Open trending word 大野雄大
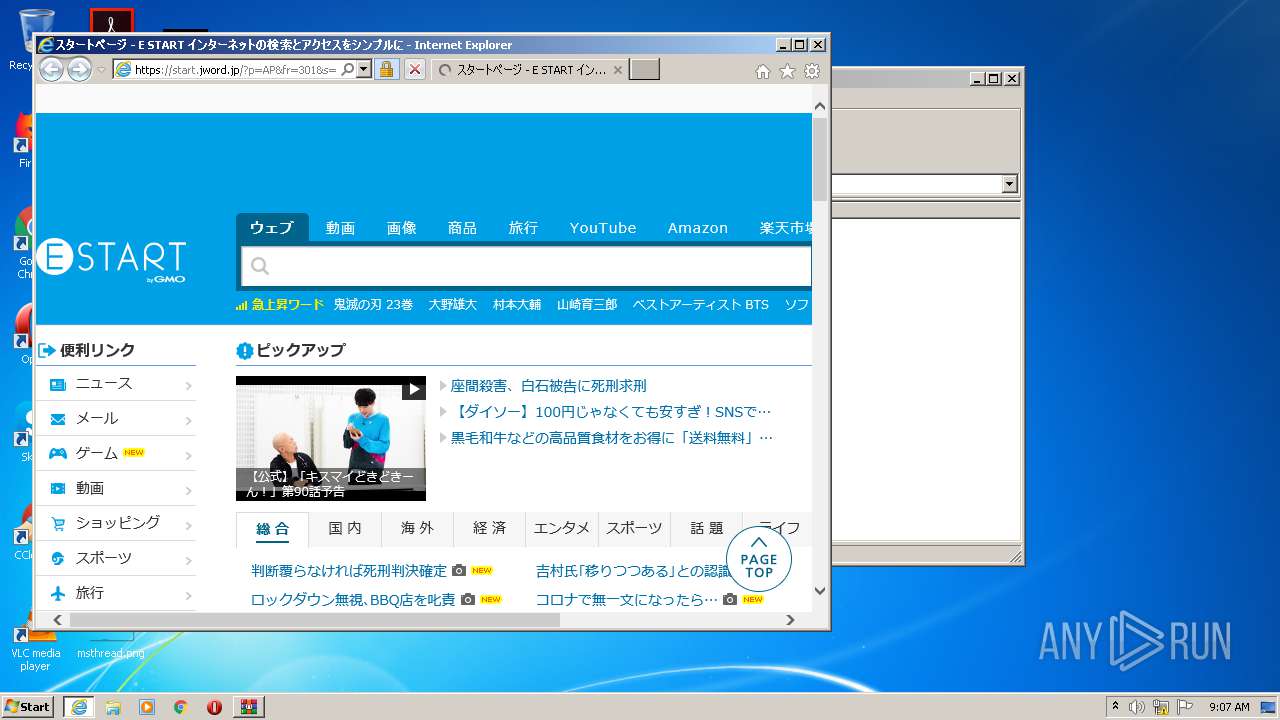1280x720 pixels. click(453, 304)
